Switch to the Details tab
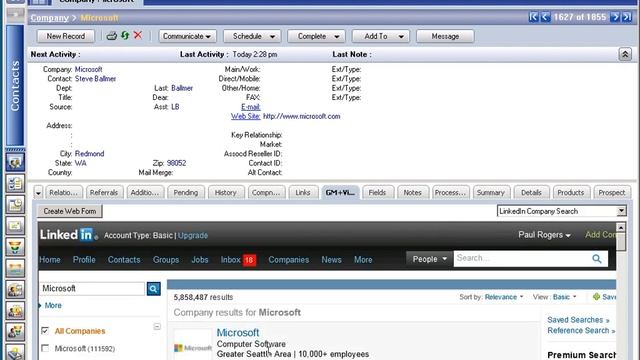This screenshot has width=640, height=360. (x=531, y=193)
